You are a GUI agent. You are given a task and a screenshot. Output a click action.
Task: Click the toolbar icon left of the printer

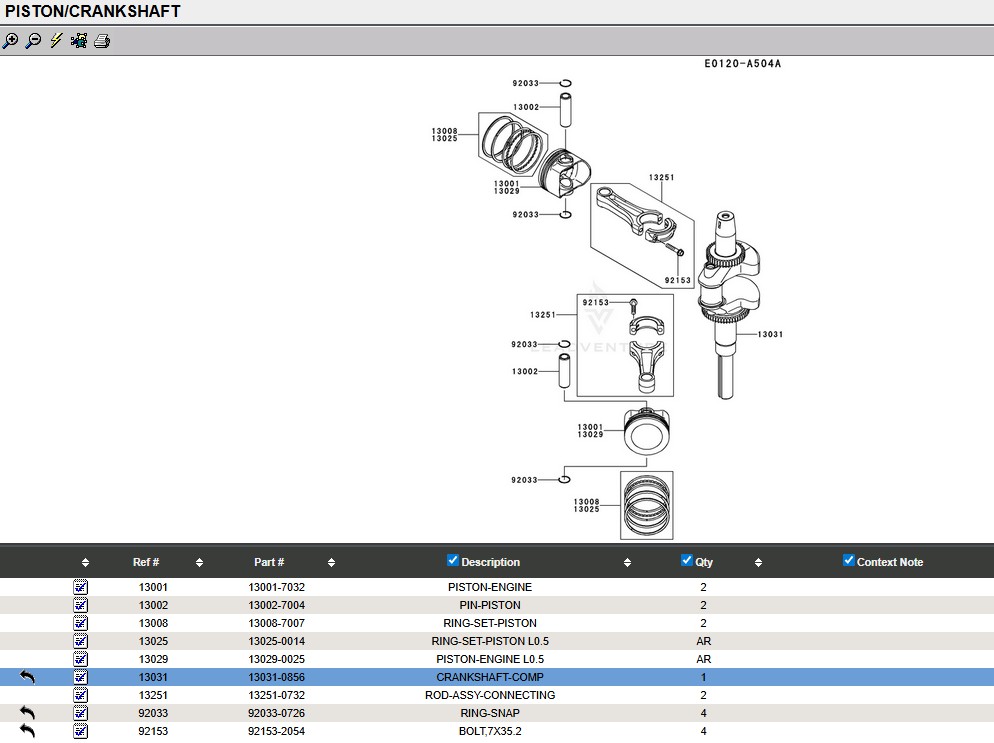coord(79,41)
